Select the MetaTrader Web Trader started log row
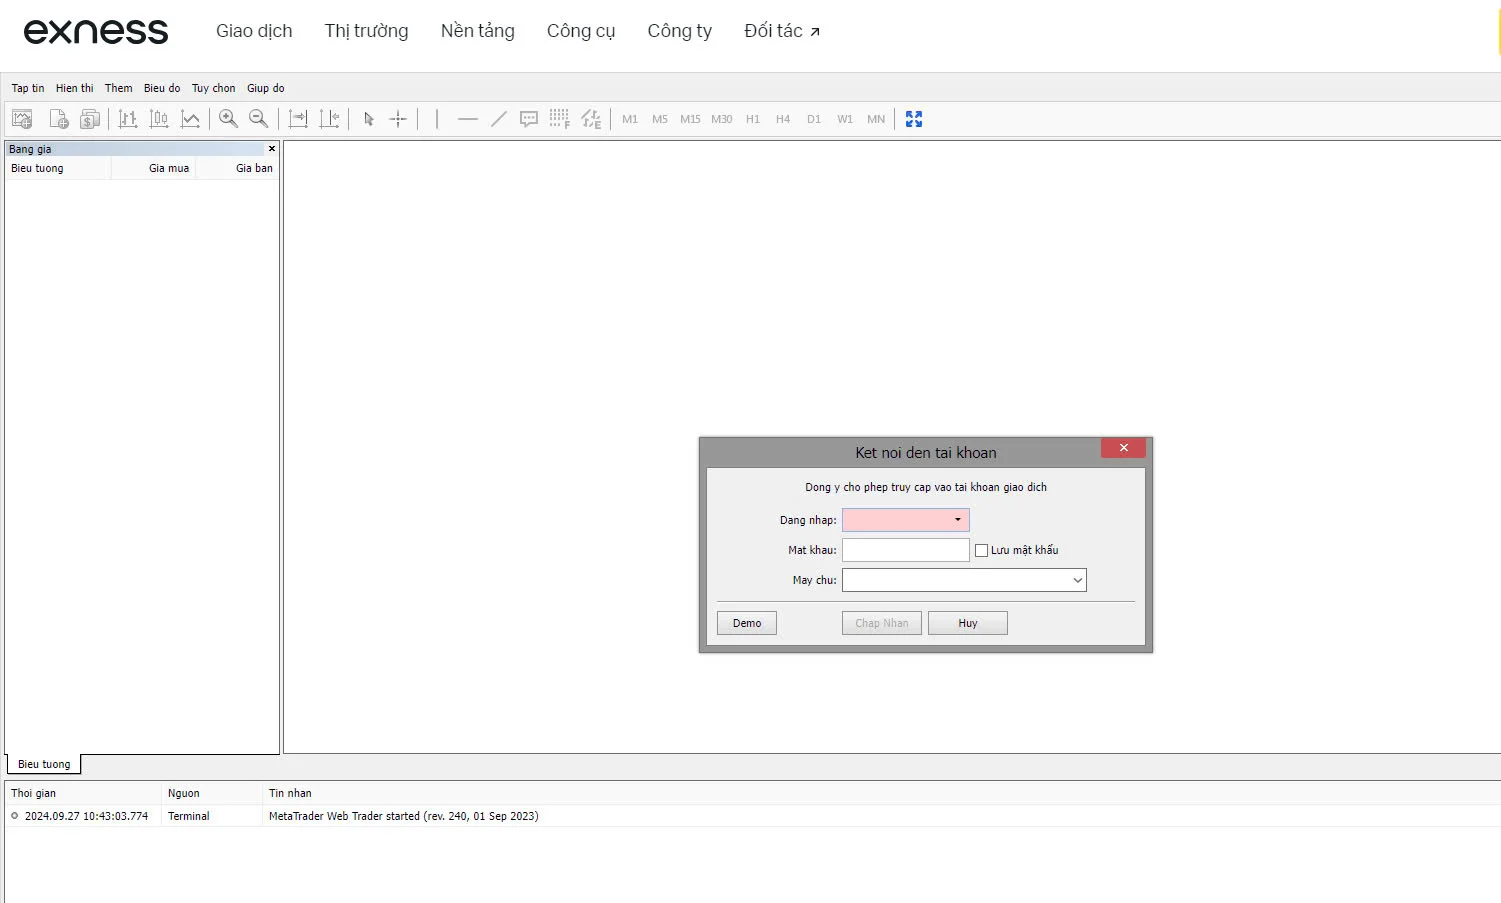Screen dimensions: 1501x903 pyautogui.click(x=753, y=816)
